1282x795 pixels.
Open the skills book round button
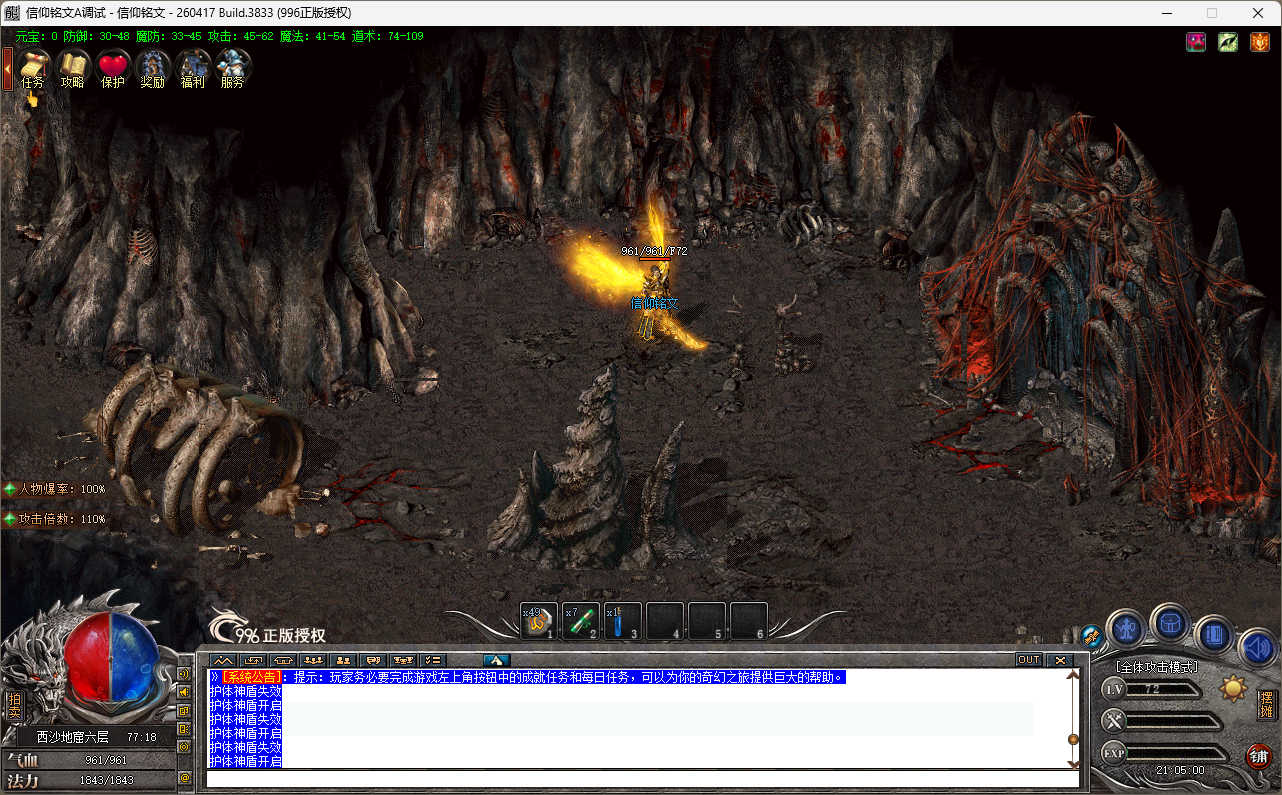coord(1214,634)
